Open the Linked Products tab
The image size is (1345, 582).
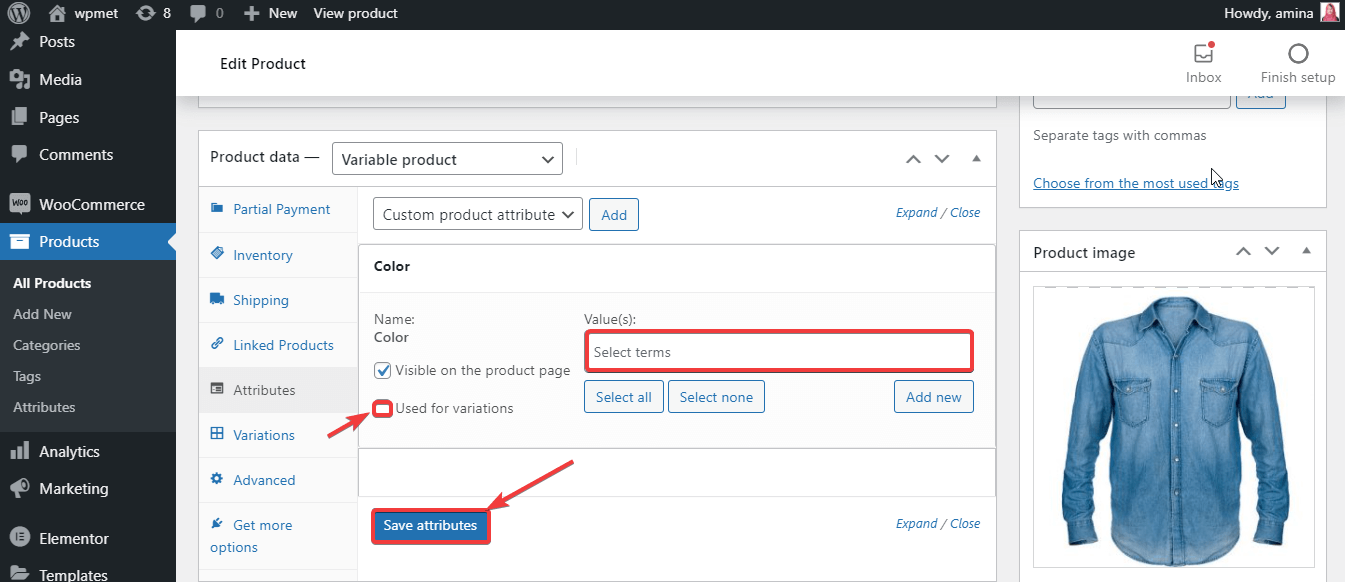click(282, 344)
